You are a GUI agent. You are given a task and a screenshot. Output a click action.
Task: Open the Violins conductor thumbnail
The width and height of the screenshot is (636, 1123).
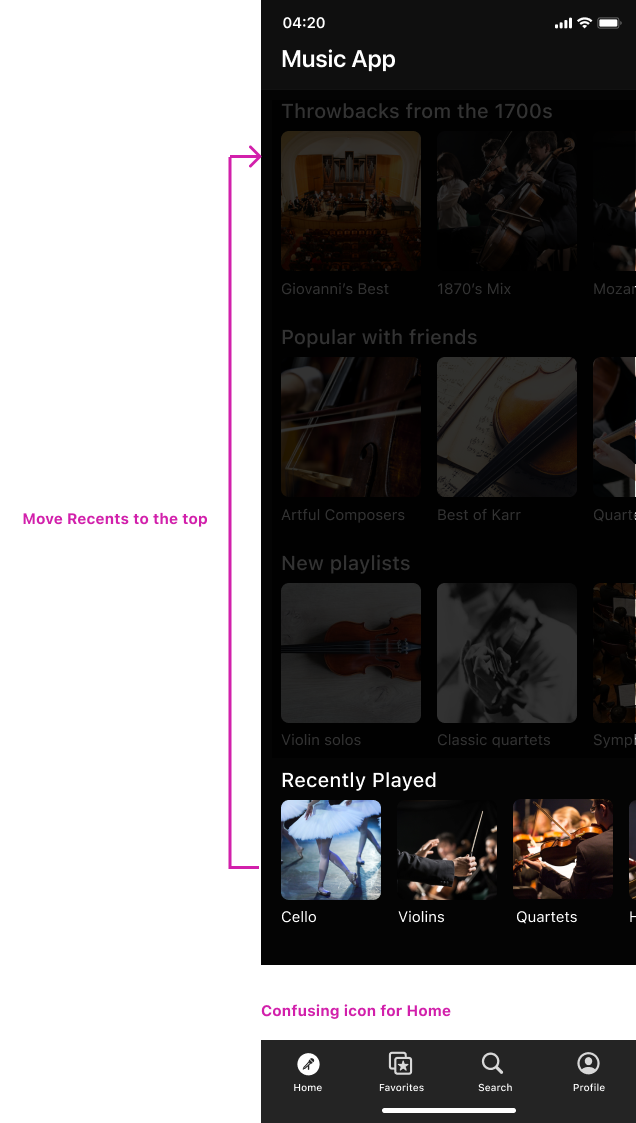click(447, 849)
